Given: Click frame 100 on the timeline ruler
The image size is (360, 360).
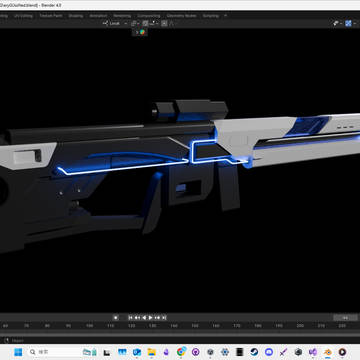Looking at the screenshot, I should pyautogui.click(x=89, y=326).
